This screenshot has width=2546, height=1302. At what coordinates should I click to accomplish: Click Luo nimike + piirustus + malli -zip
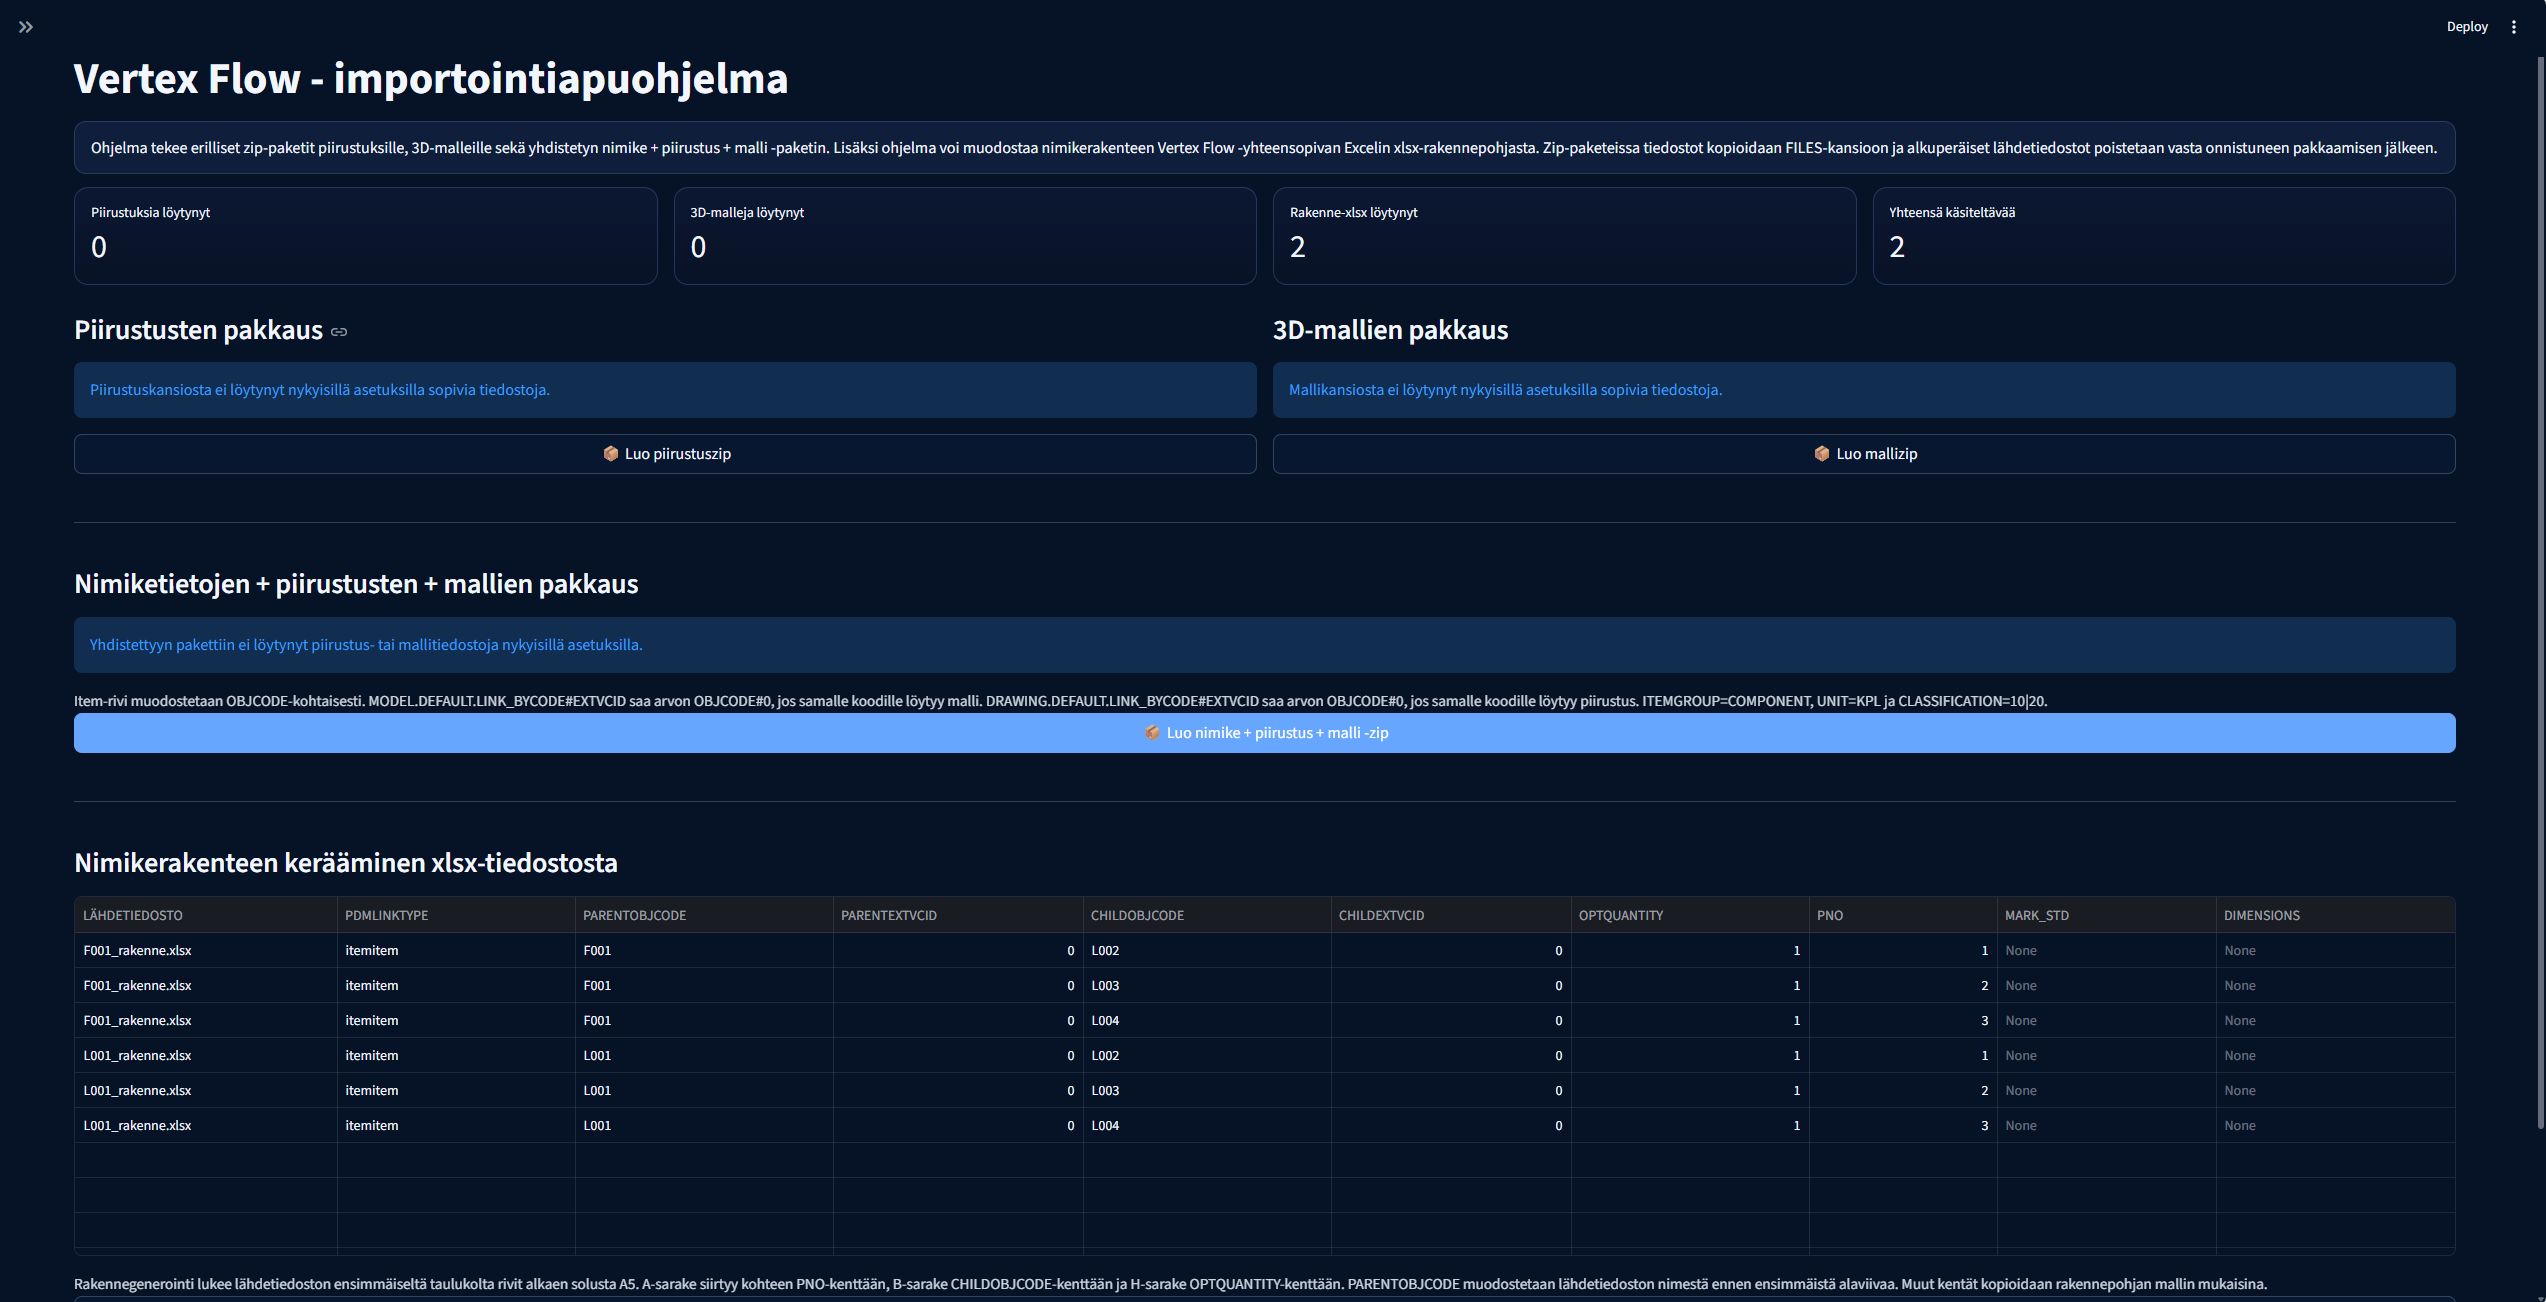1264,733
